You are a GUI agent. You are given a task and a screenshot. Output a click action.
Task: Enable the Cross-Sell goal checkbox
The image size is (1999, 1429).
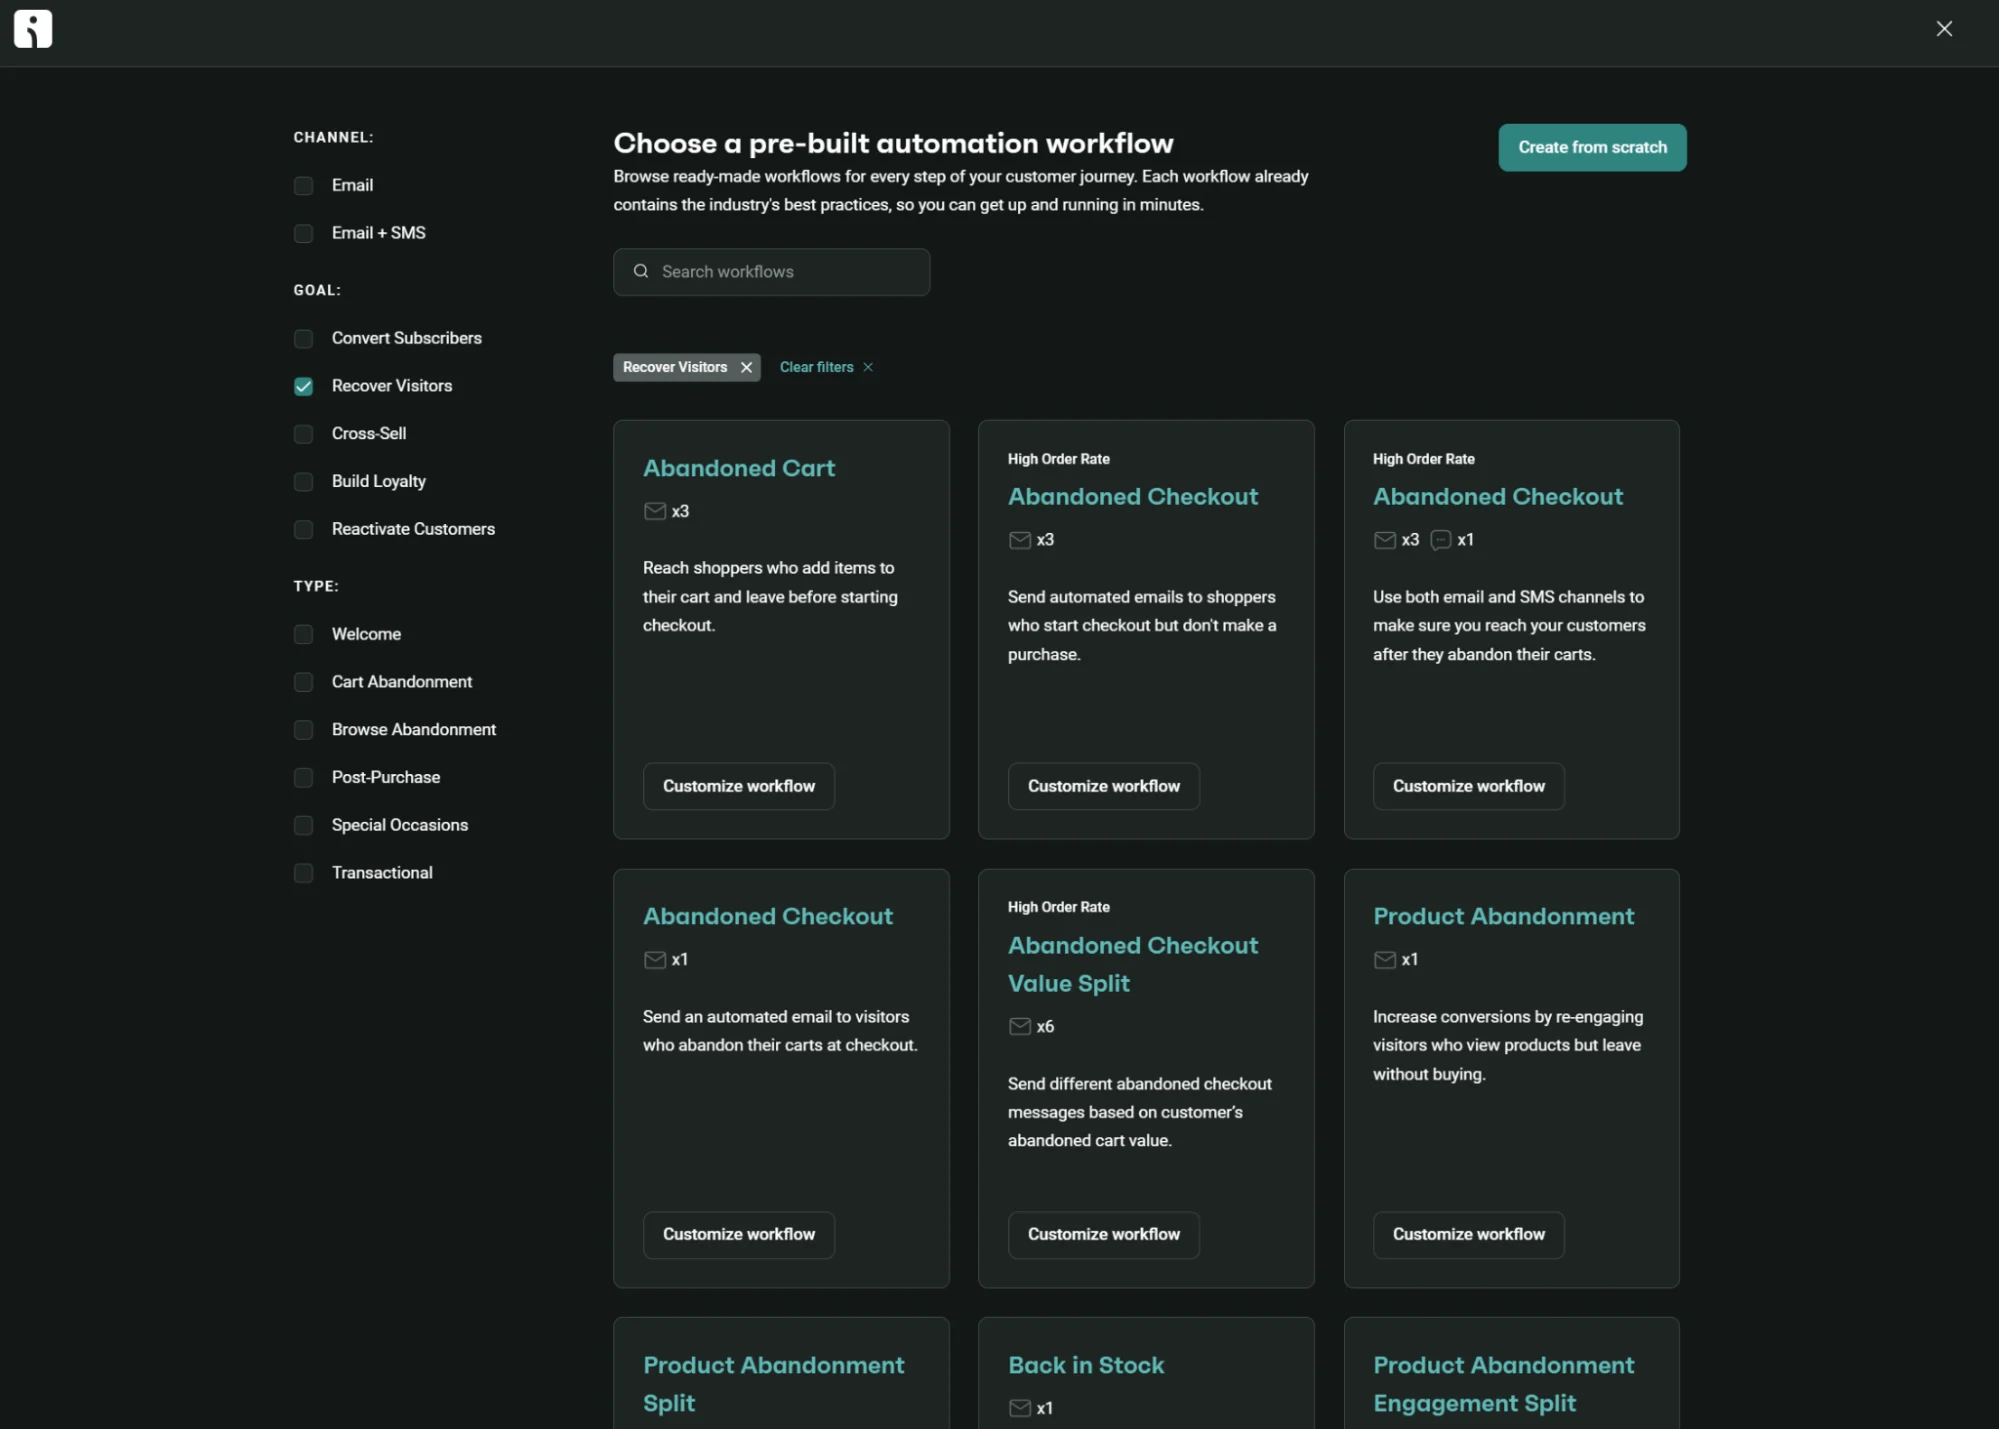click(x=304, y=434)
